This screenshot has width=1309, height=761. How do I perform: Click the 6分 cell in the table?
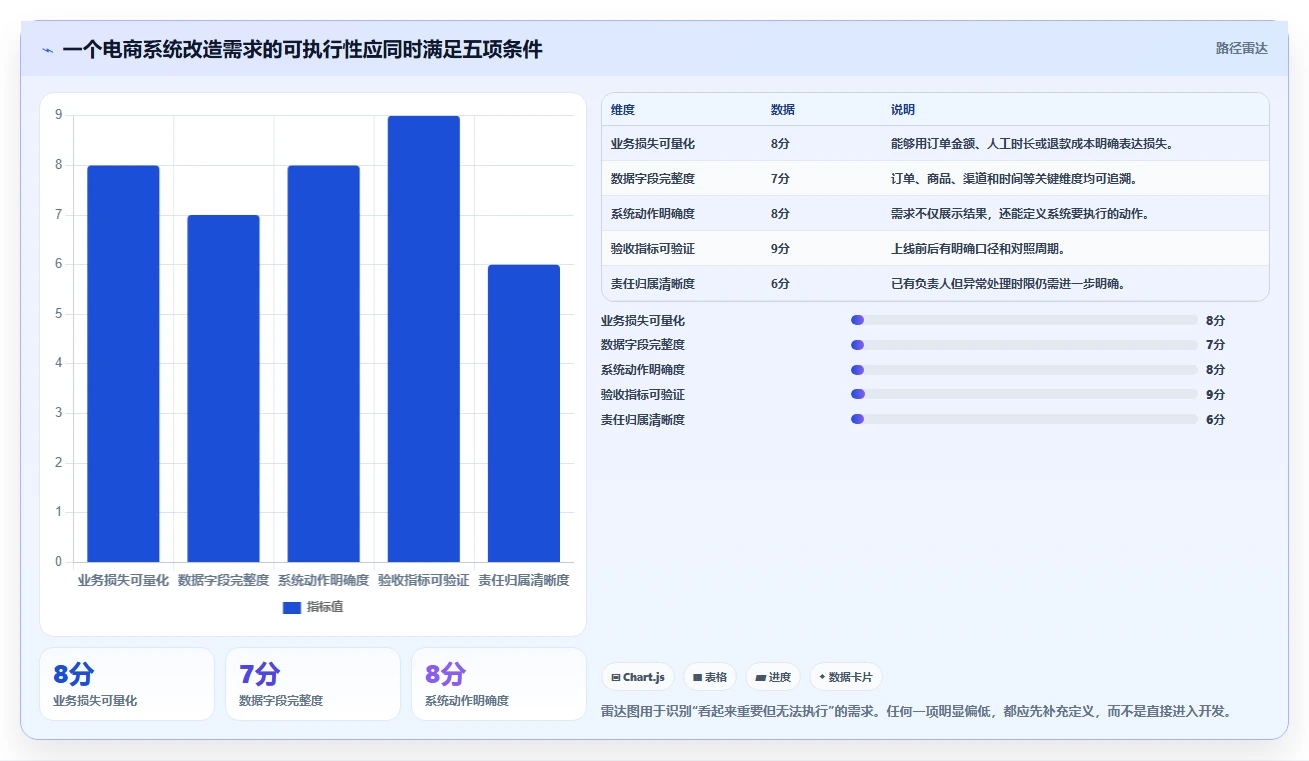coord(780,284)
